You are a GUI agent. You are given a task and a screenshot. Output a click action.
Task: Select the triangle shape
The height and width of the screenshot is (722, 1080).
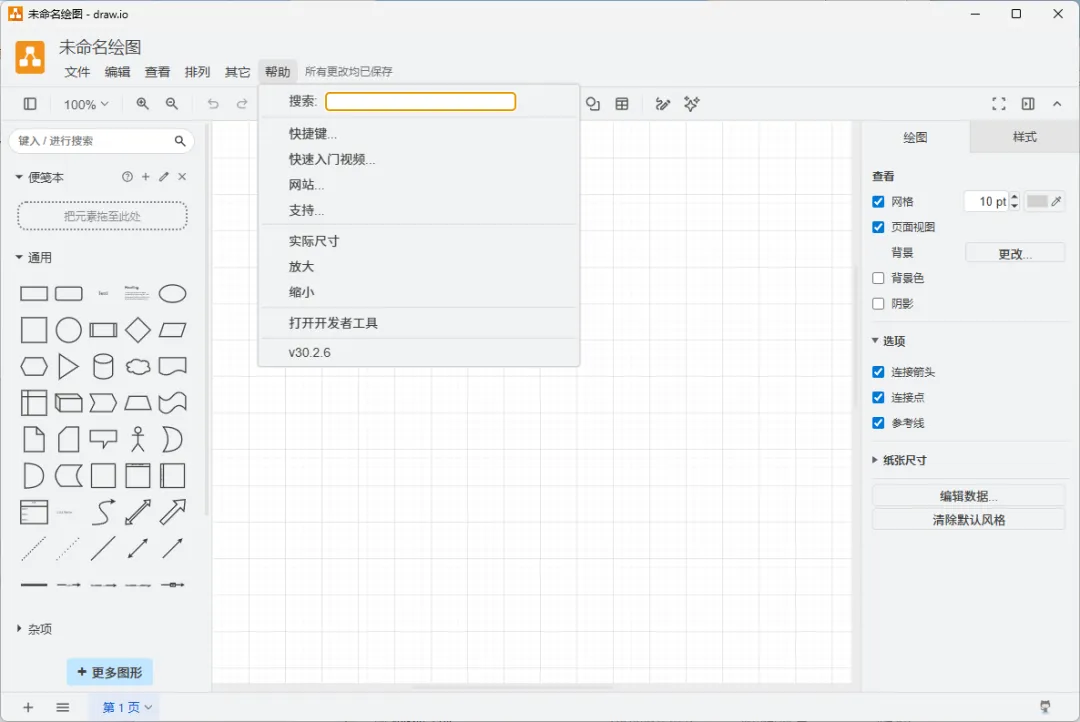tap(68, 367)
